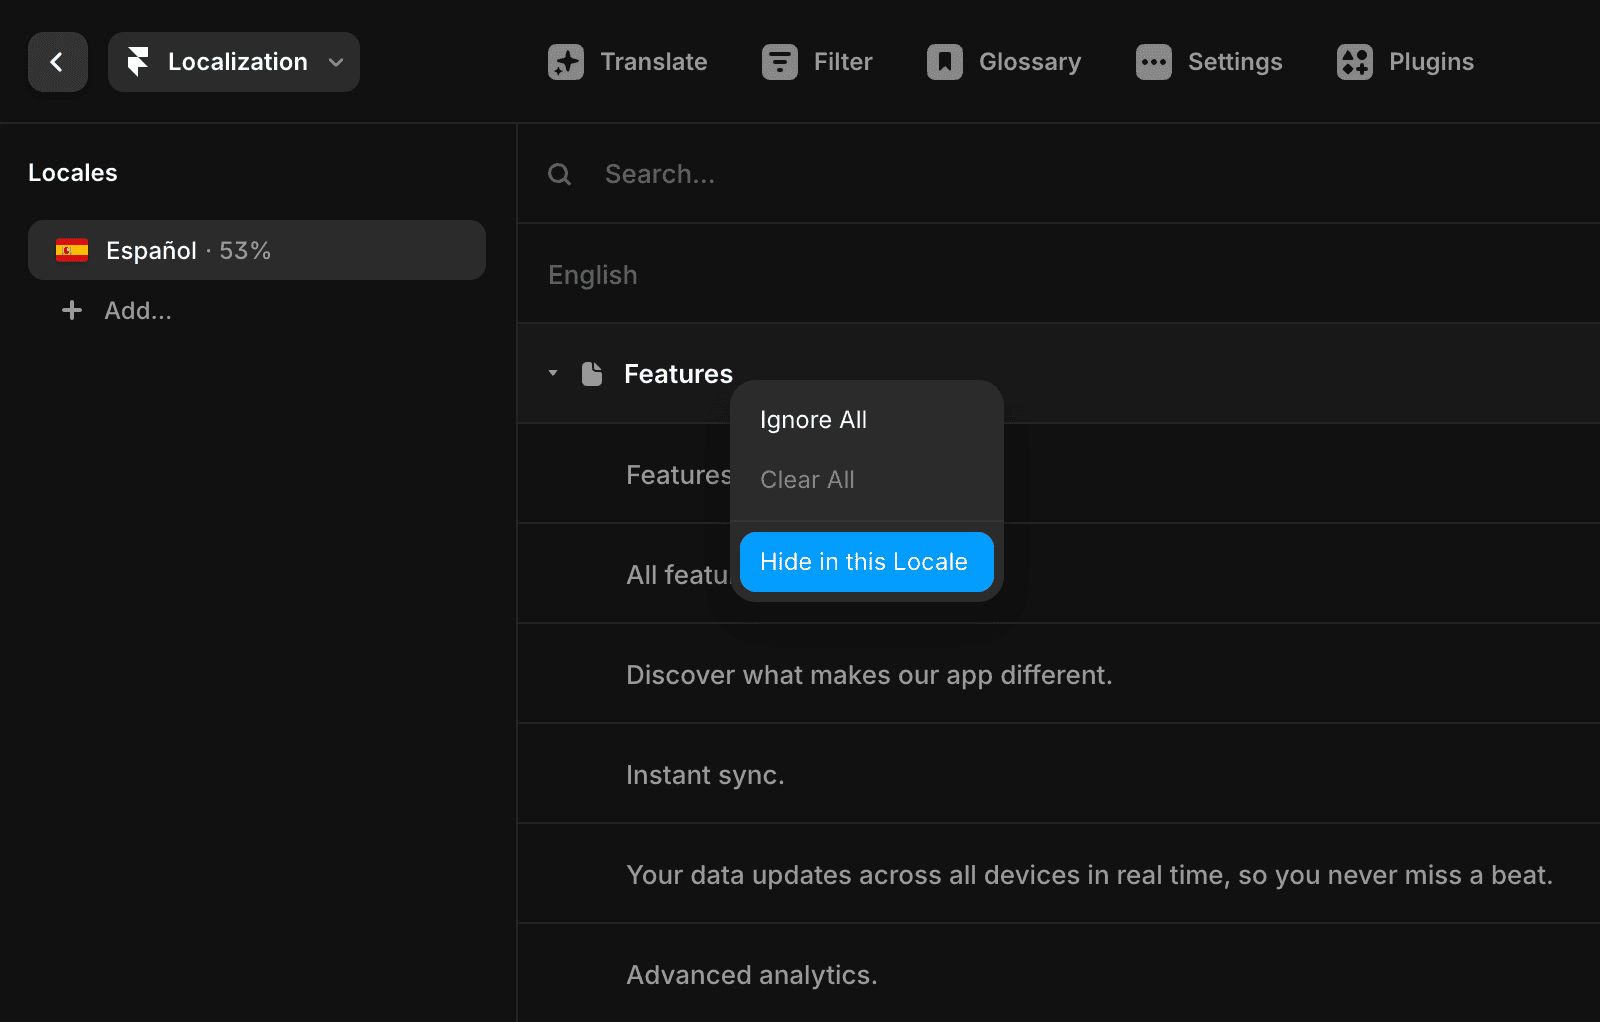The image size is (1600, 1022).
Task: Click Add to create a new locale
Action: 137,310
